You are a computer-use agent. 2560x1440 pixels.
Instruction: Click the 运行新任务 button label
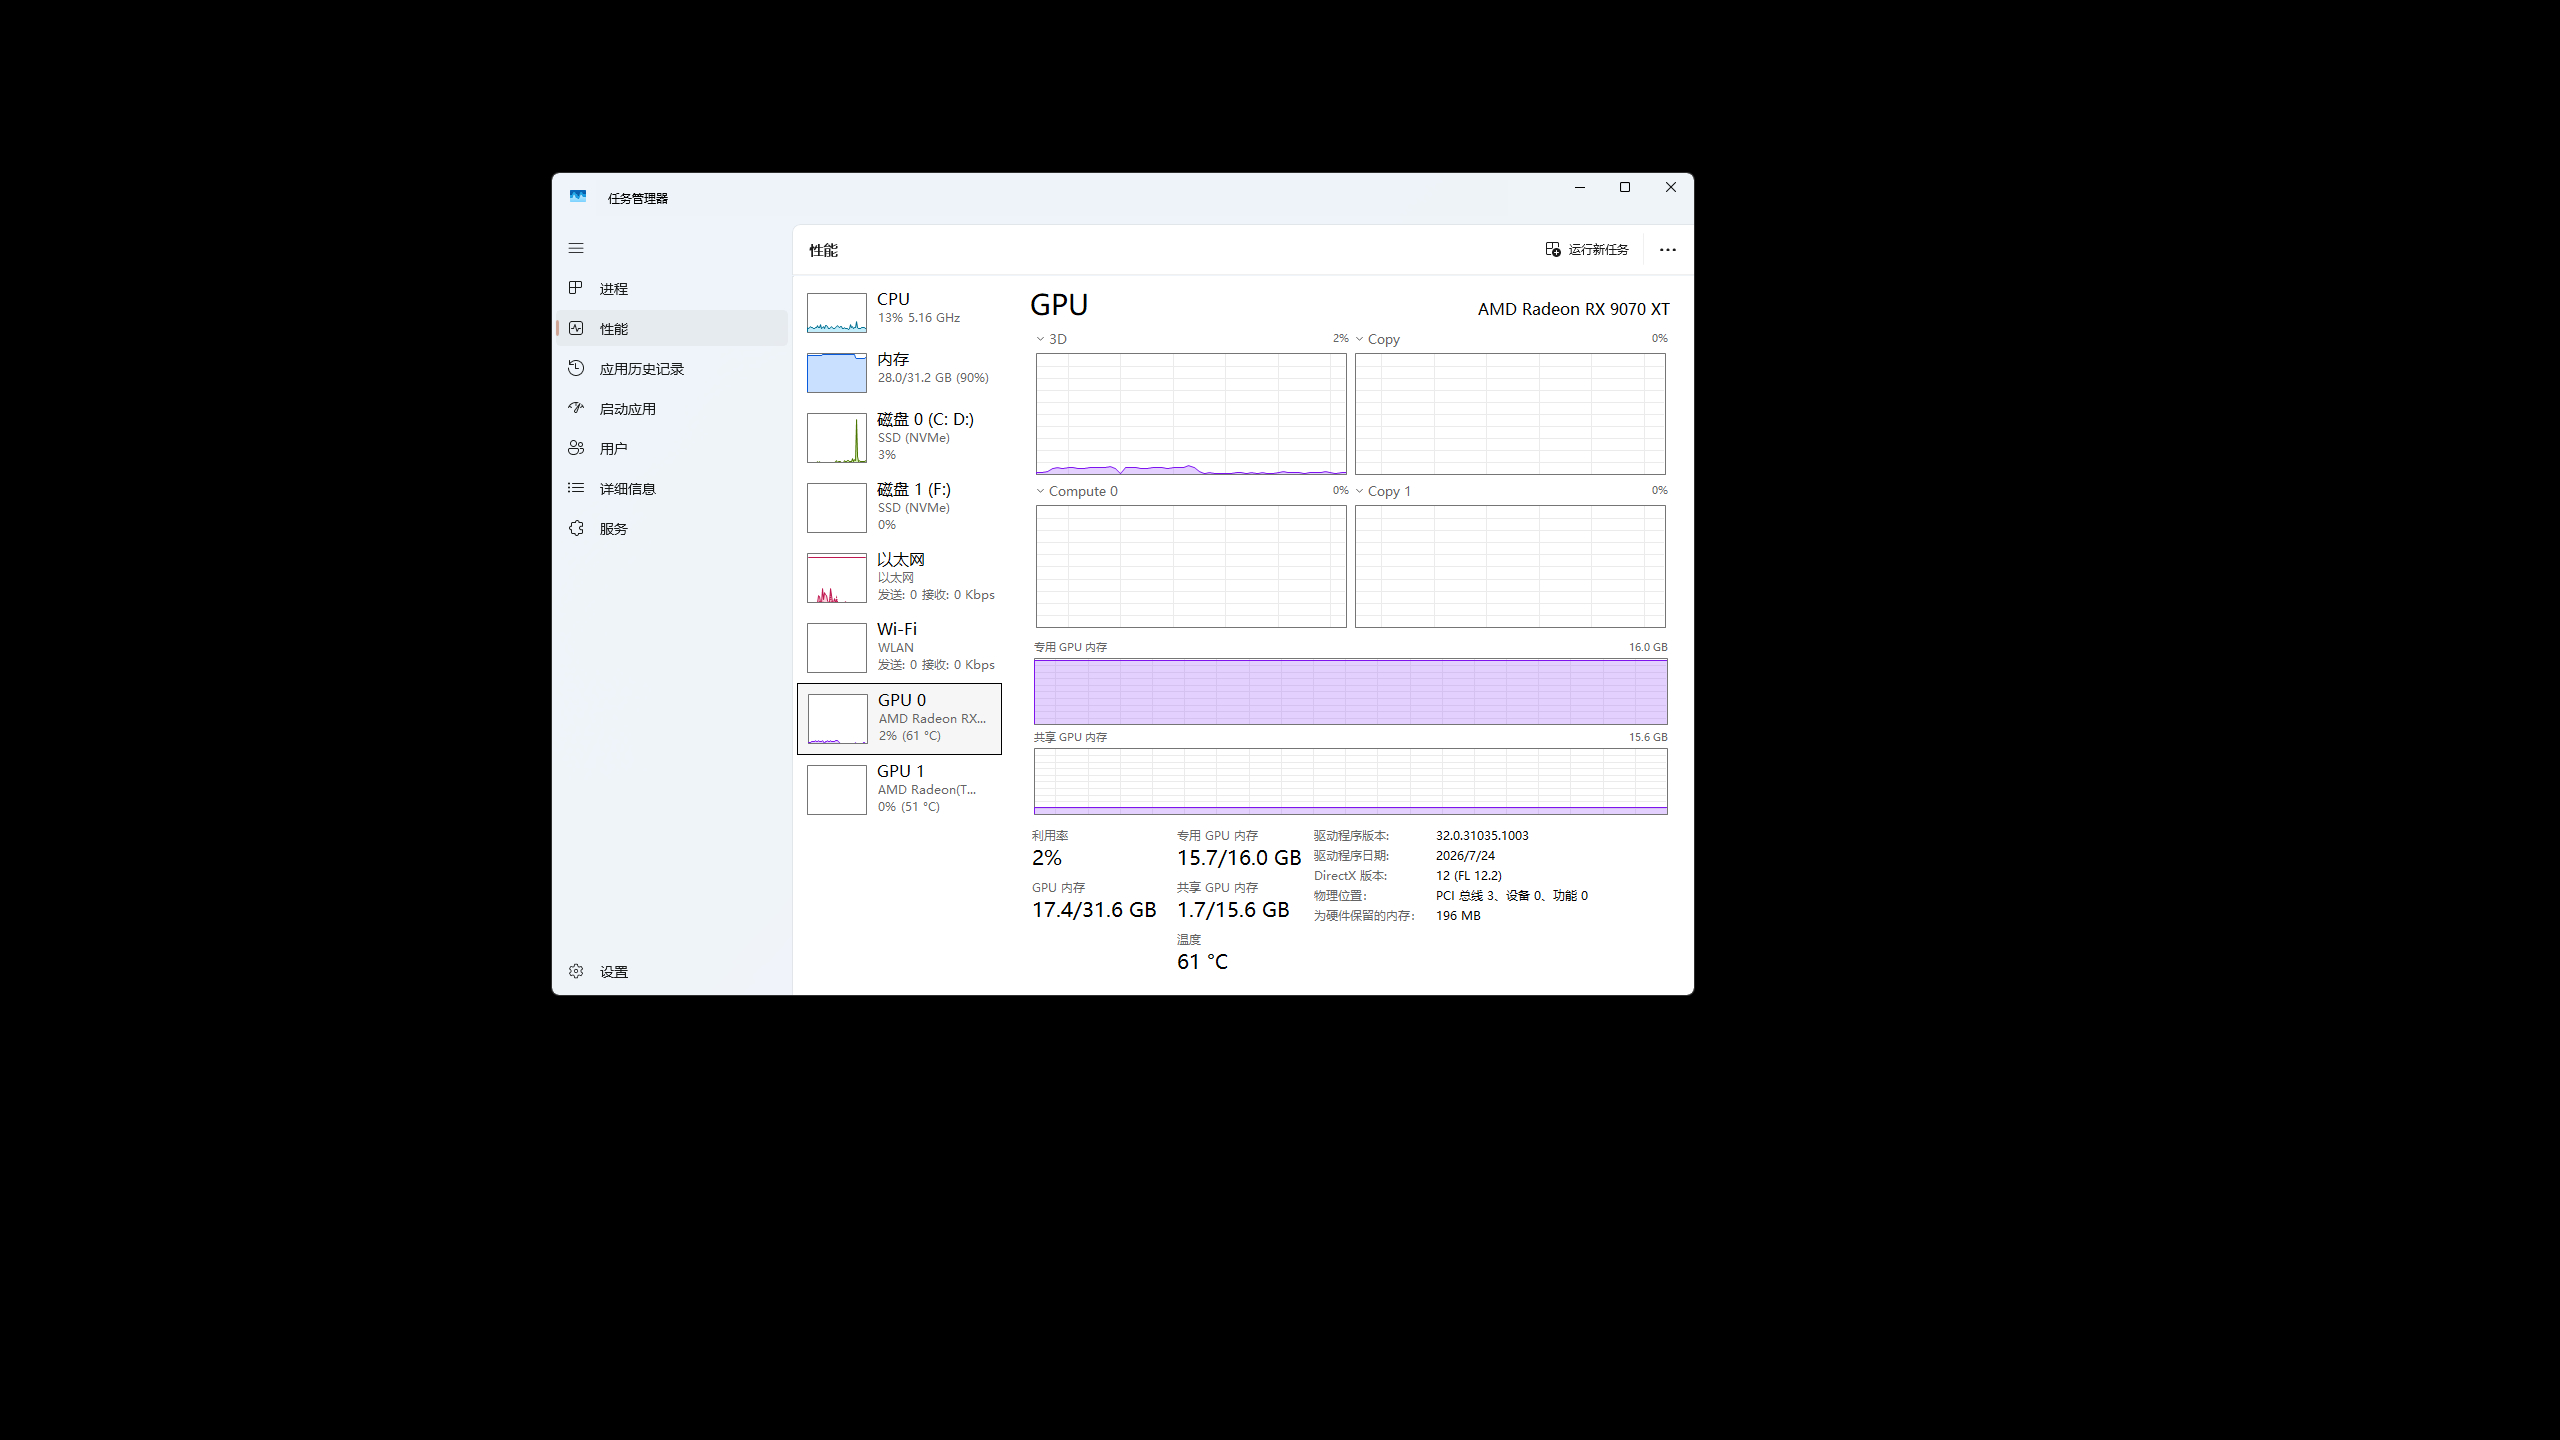pyautogui.click(x=1598, y=249)
